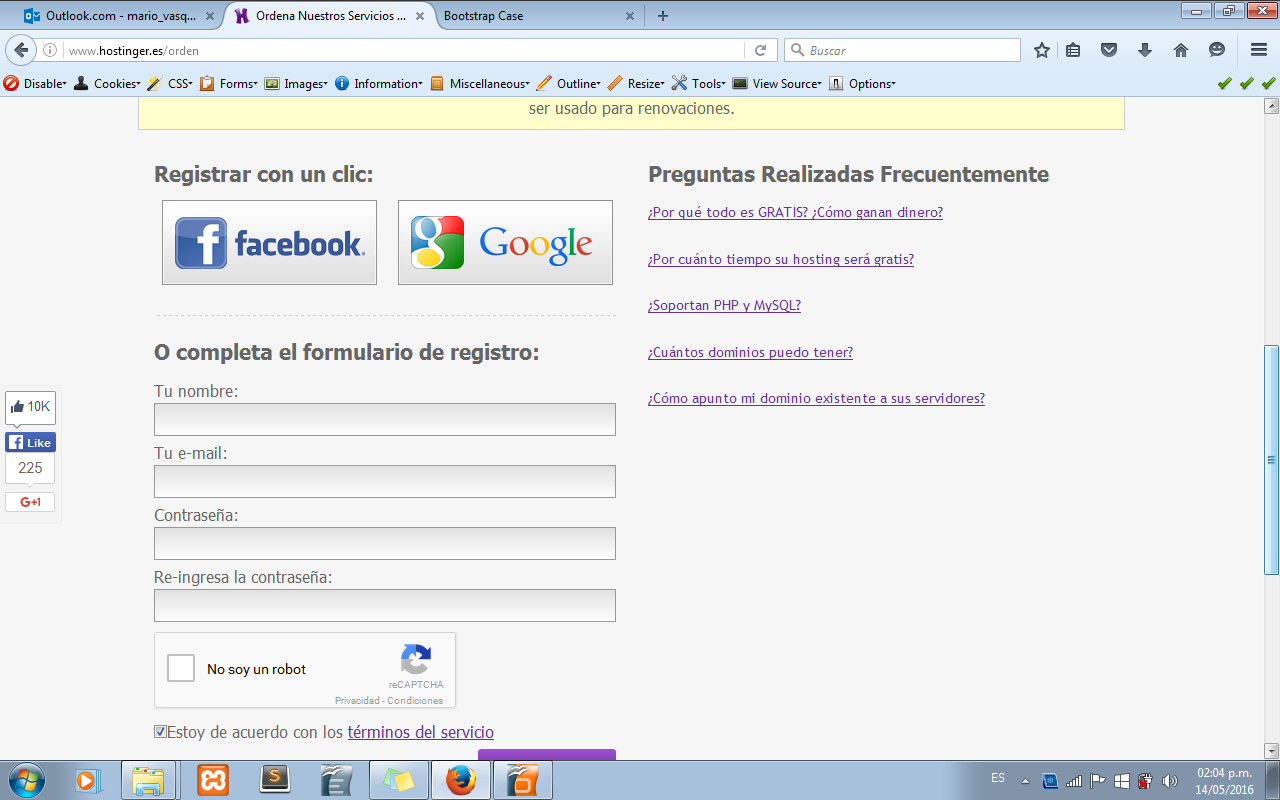The image size is (1280, 800).
Task: Reload the page with refresh icon
Action: pos(760,50)
